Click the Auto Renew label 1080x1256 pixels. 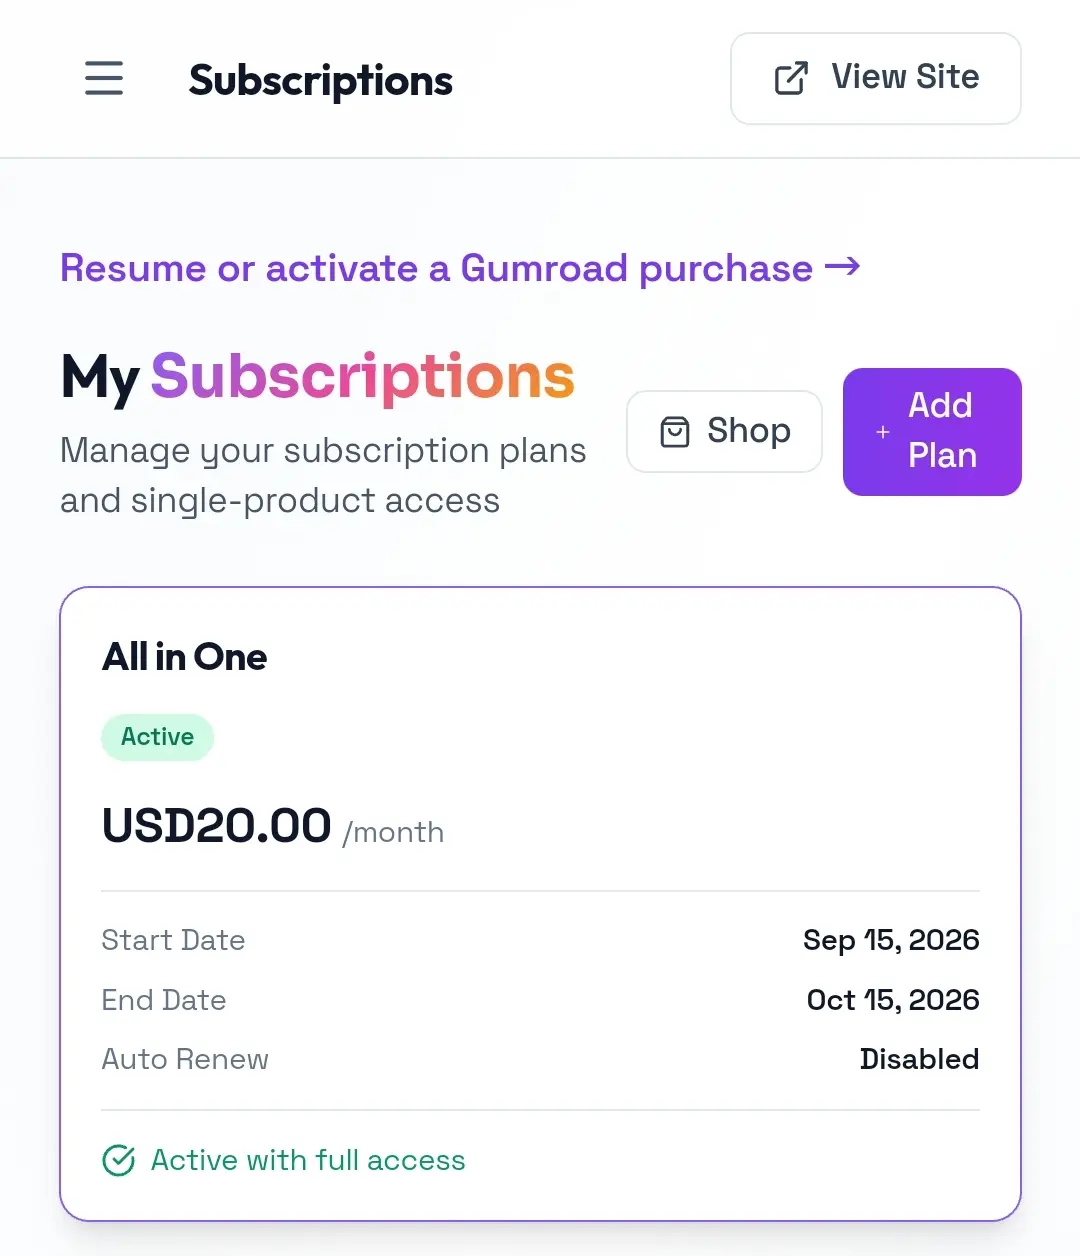click(185, 1059)
